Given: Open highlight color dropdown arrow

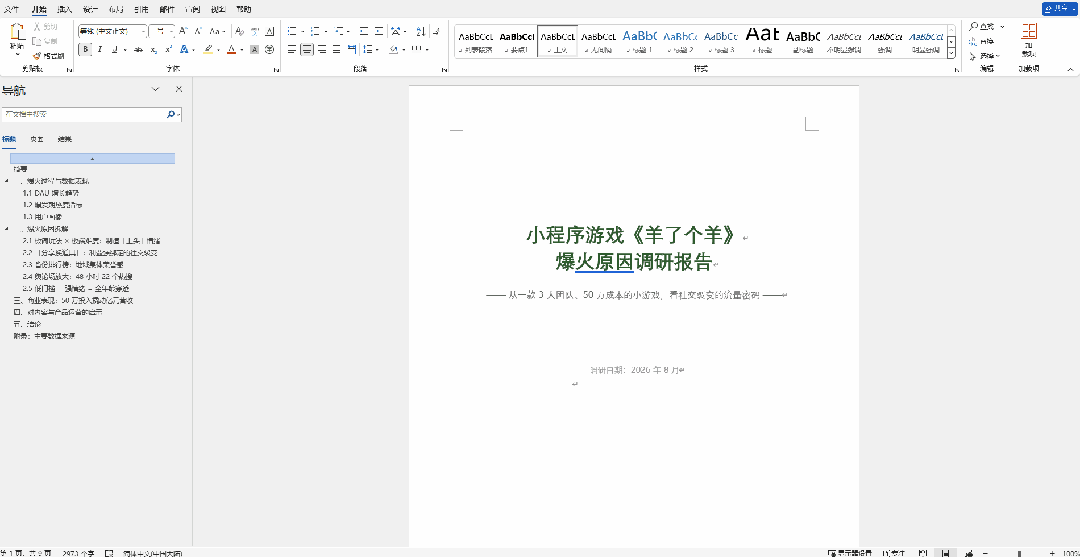Looking at the screenshot, I should (x=218, y=50).
